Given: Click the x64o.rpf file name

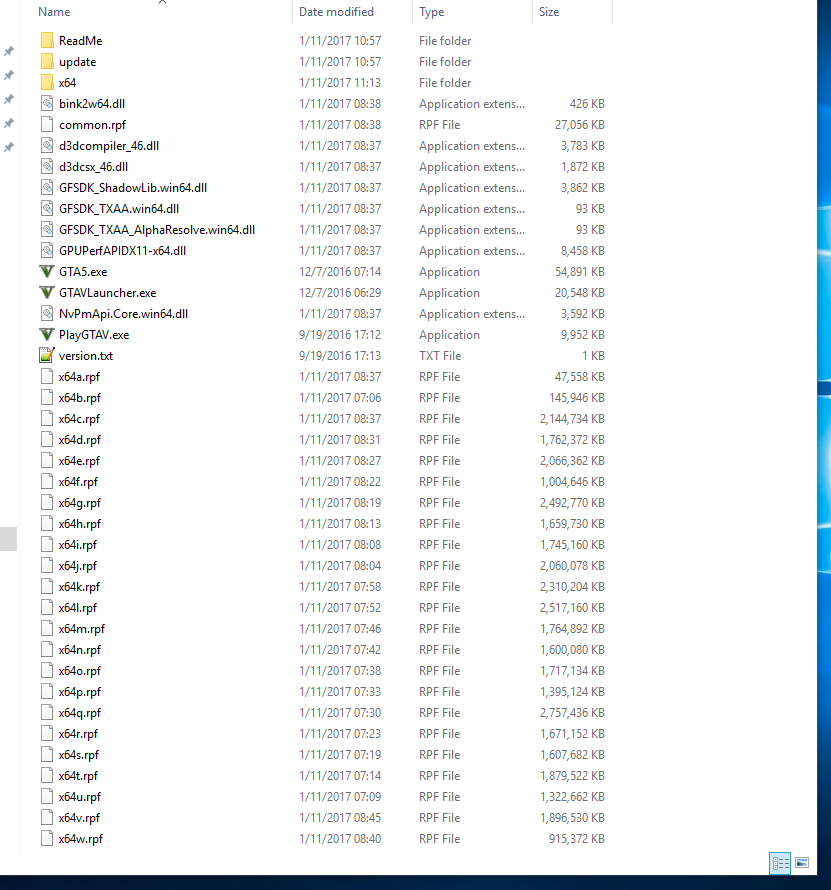Looking at the screenshot, I should tap(79, 671).
